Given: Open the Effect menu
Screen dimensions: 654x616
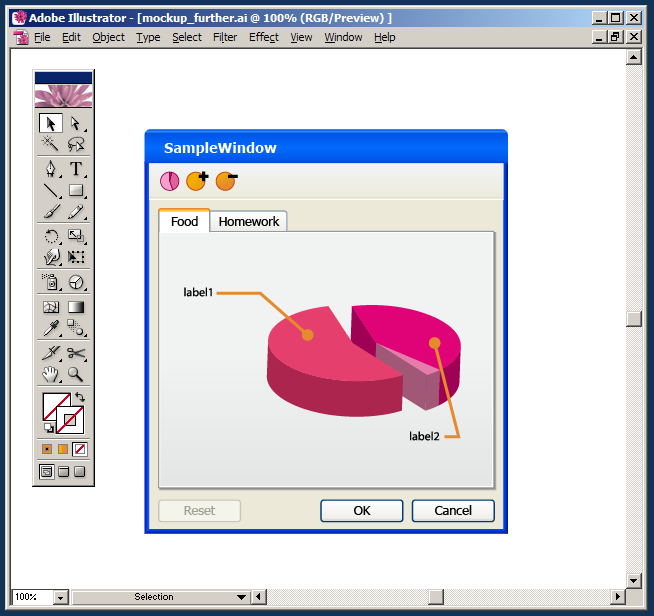Looking at the screenshot, I should [x=264, y=37].
